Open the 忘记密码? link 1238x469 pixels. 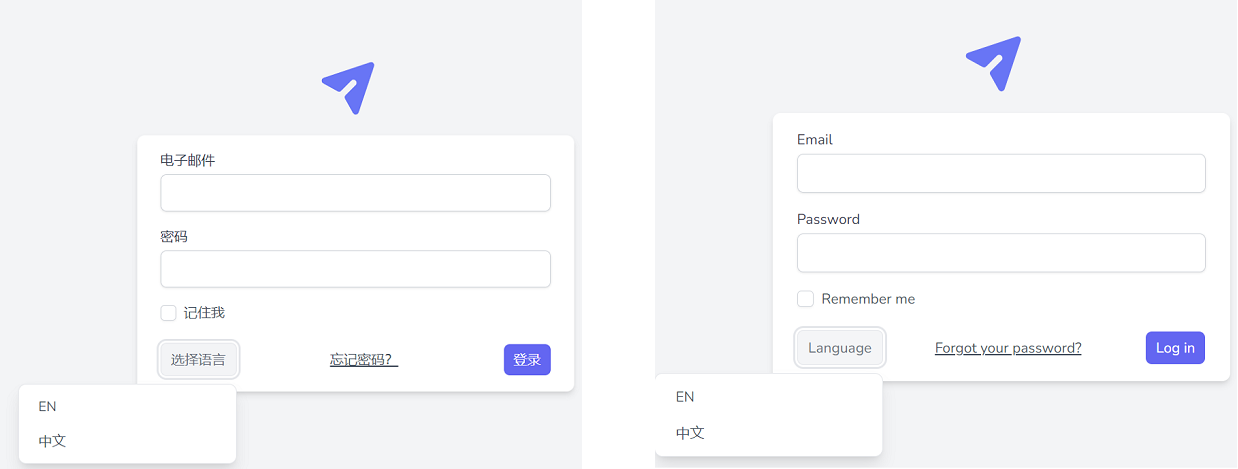pos(364,360)
